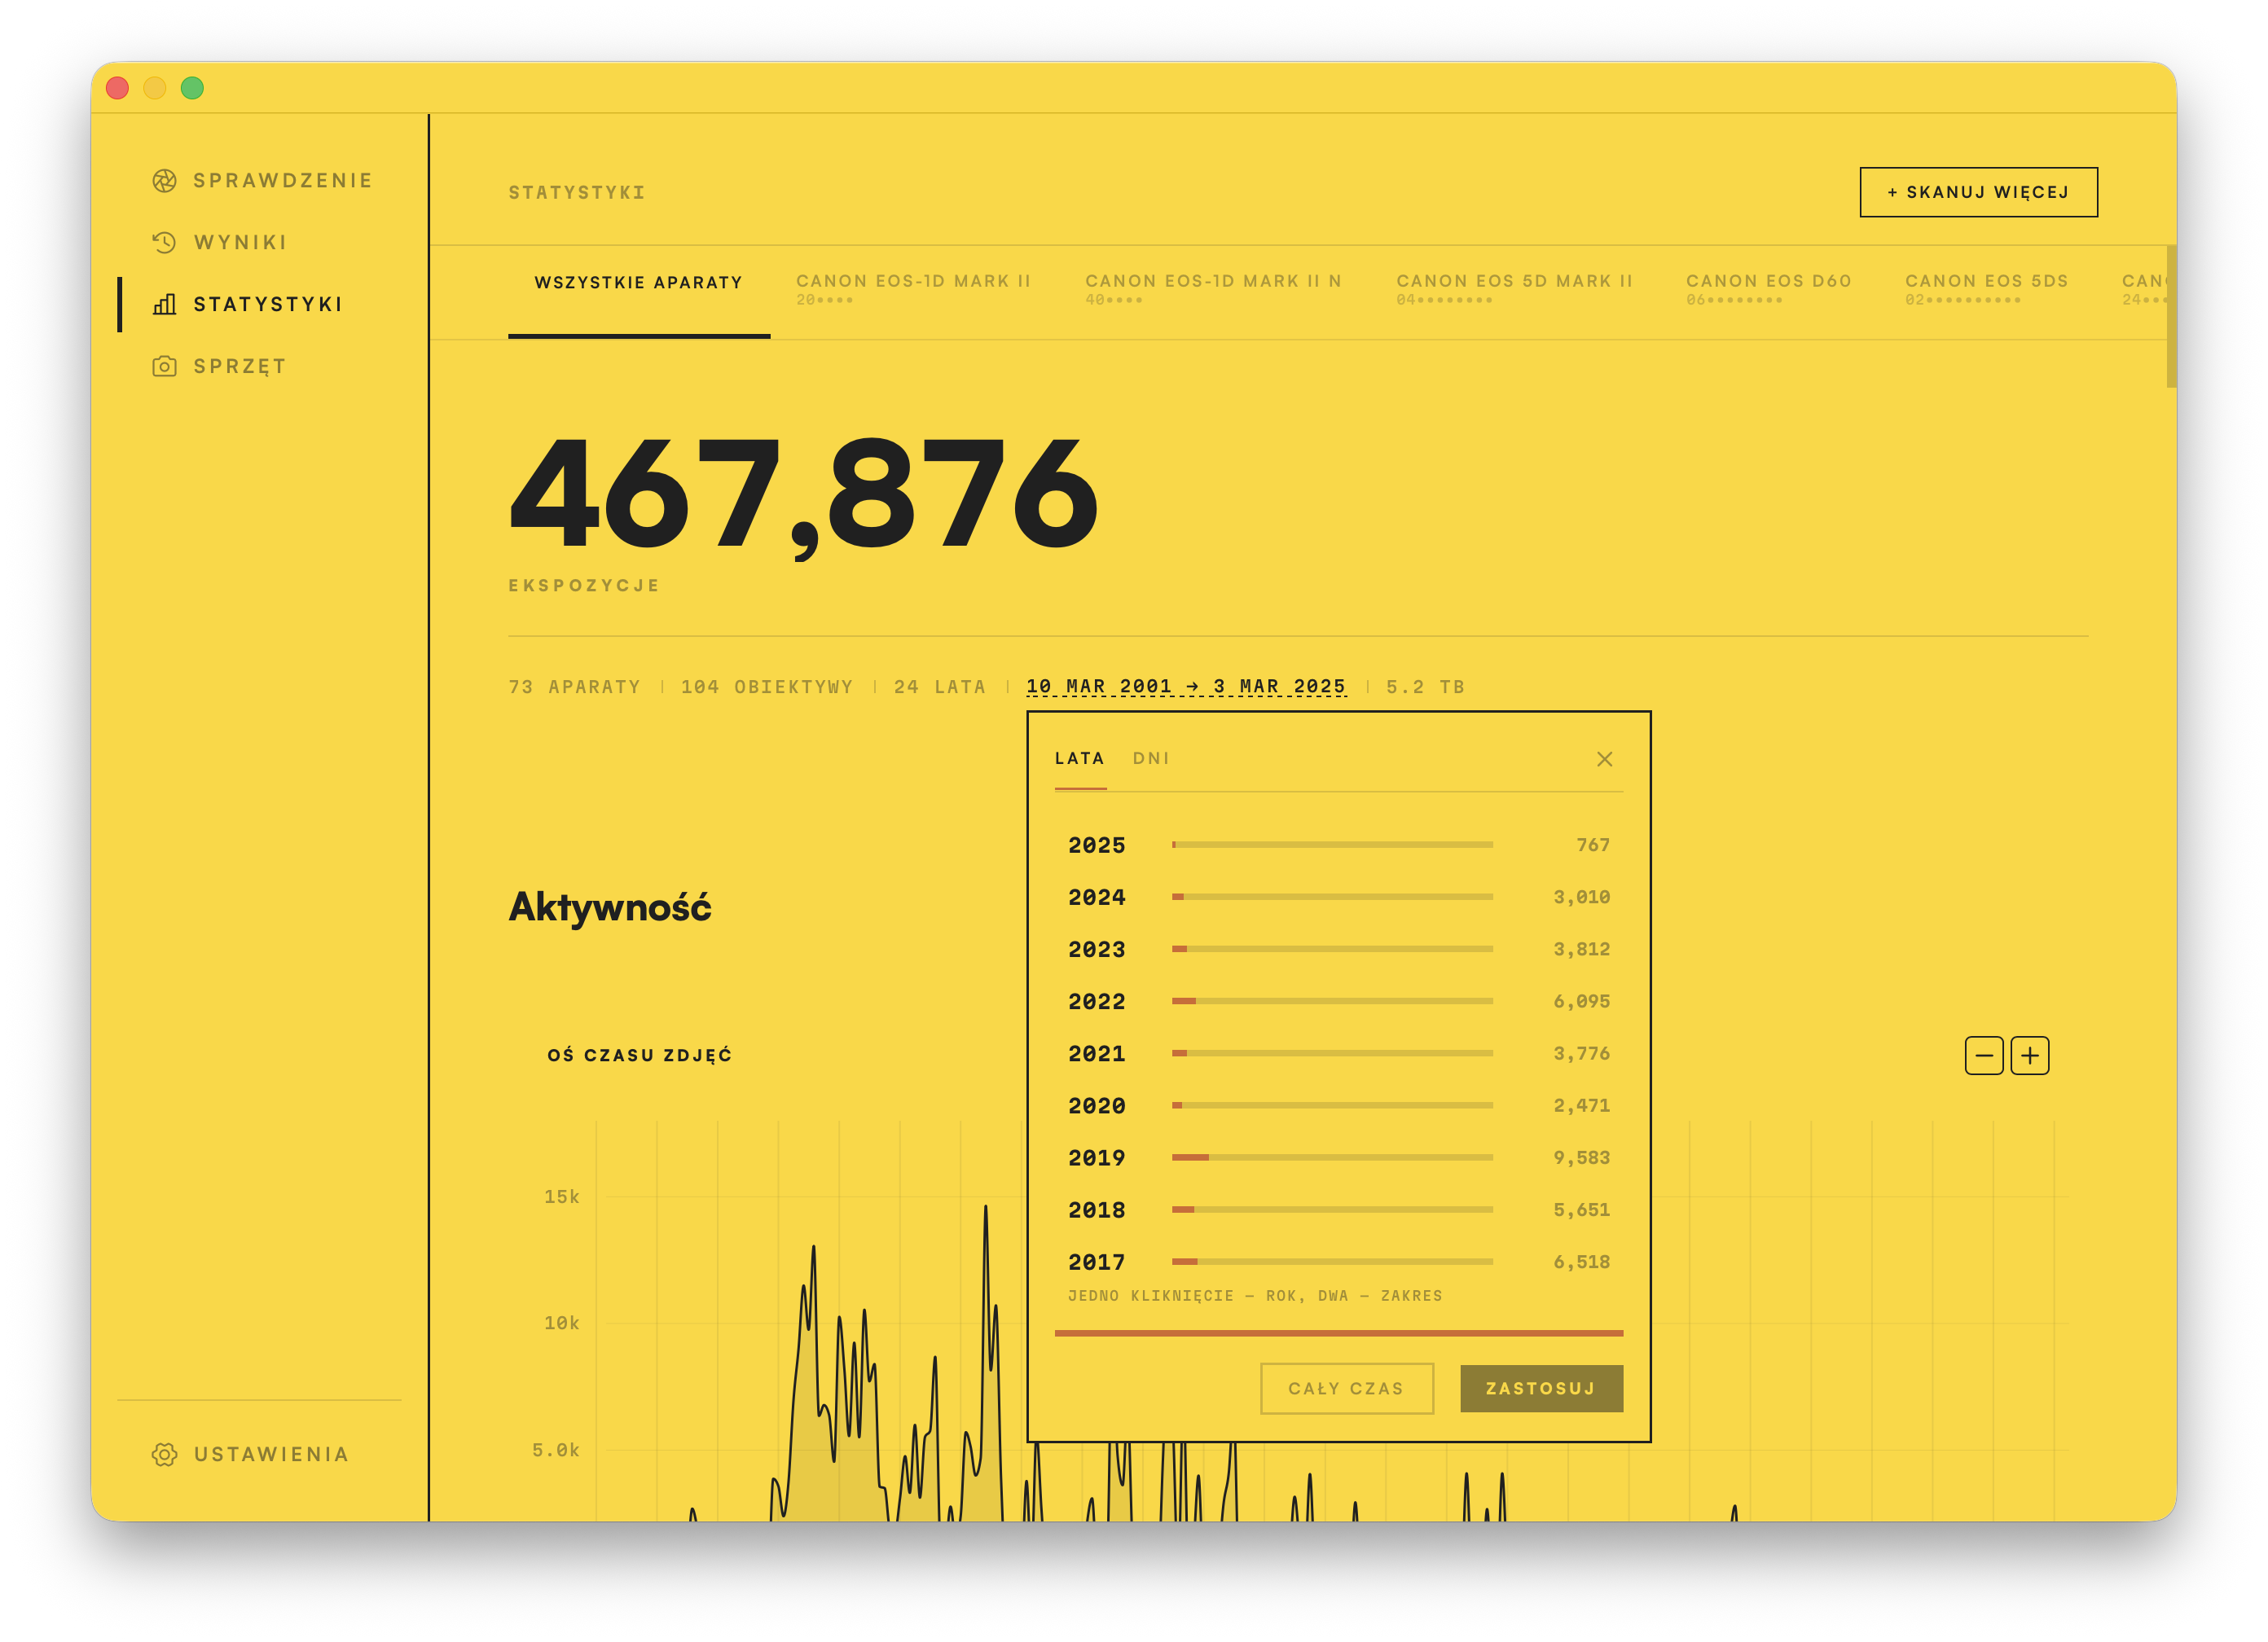Select year 2019 row
The image size is (2268, 1642).
coord(1338,1157)
